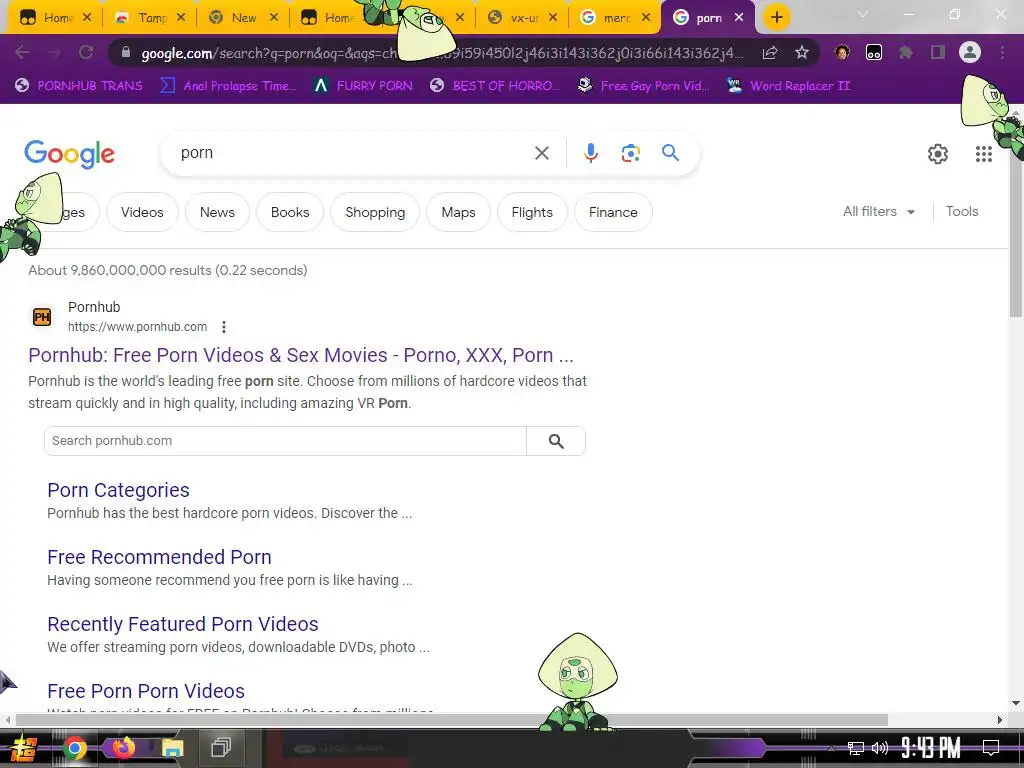Open the browser side panel icon

[938, 52]
